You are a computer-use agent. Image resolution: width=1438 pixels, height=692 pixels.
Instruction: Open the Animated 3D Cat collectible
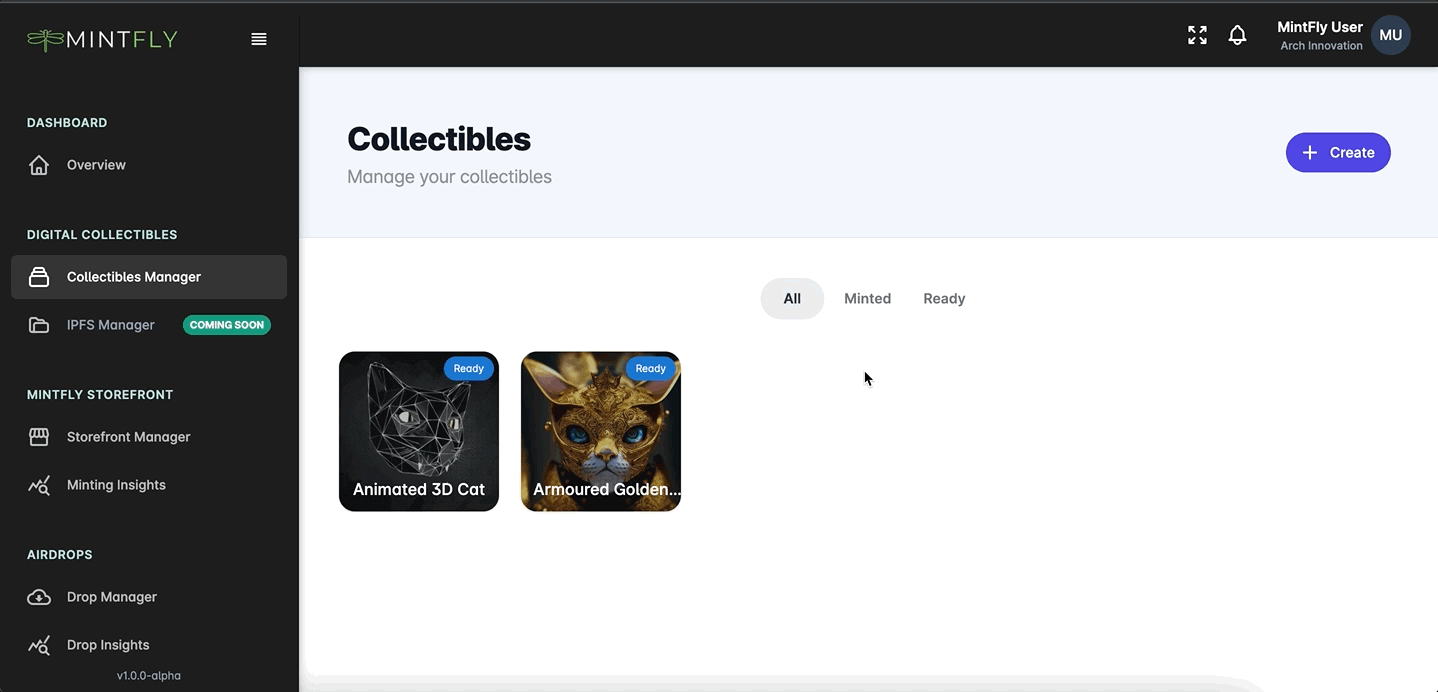(x=419, y=431)
